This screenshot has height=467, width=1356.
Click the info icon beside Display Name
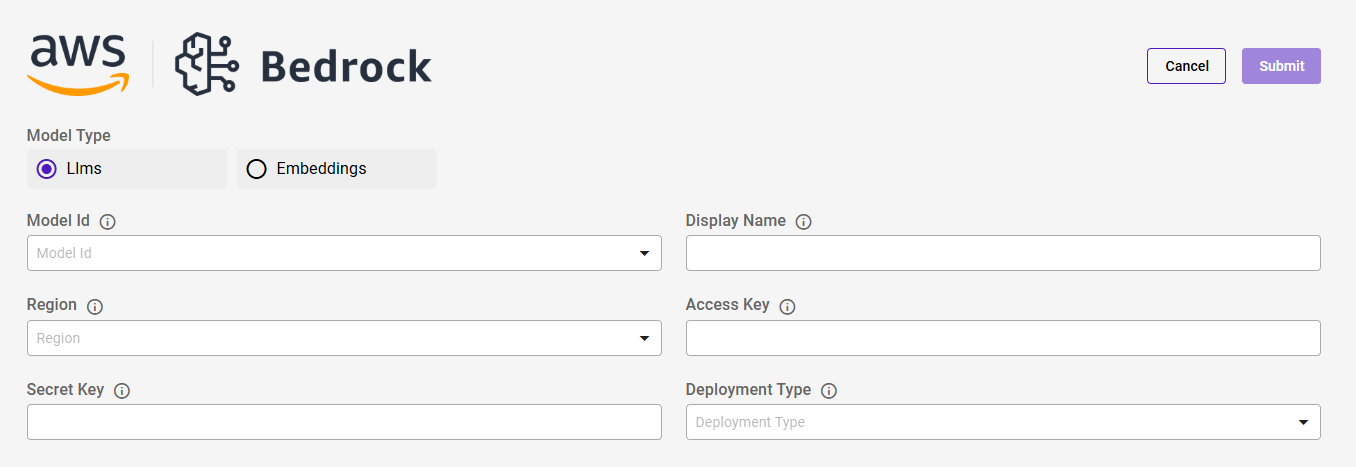coord(803,222)
